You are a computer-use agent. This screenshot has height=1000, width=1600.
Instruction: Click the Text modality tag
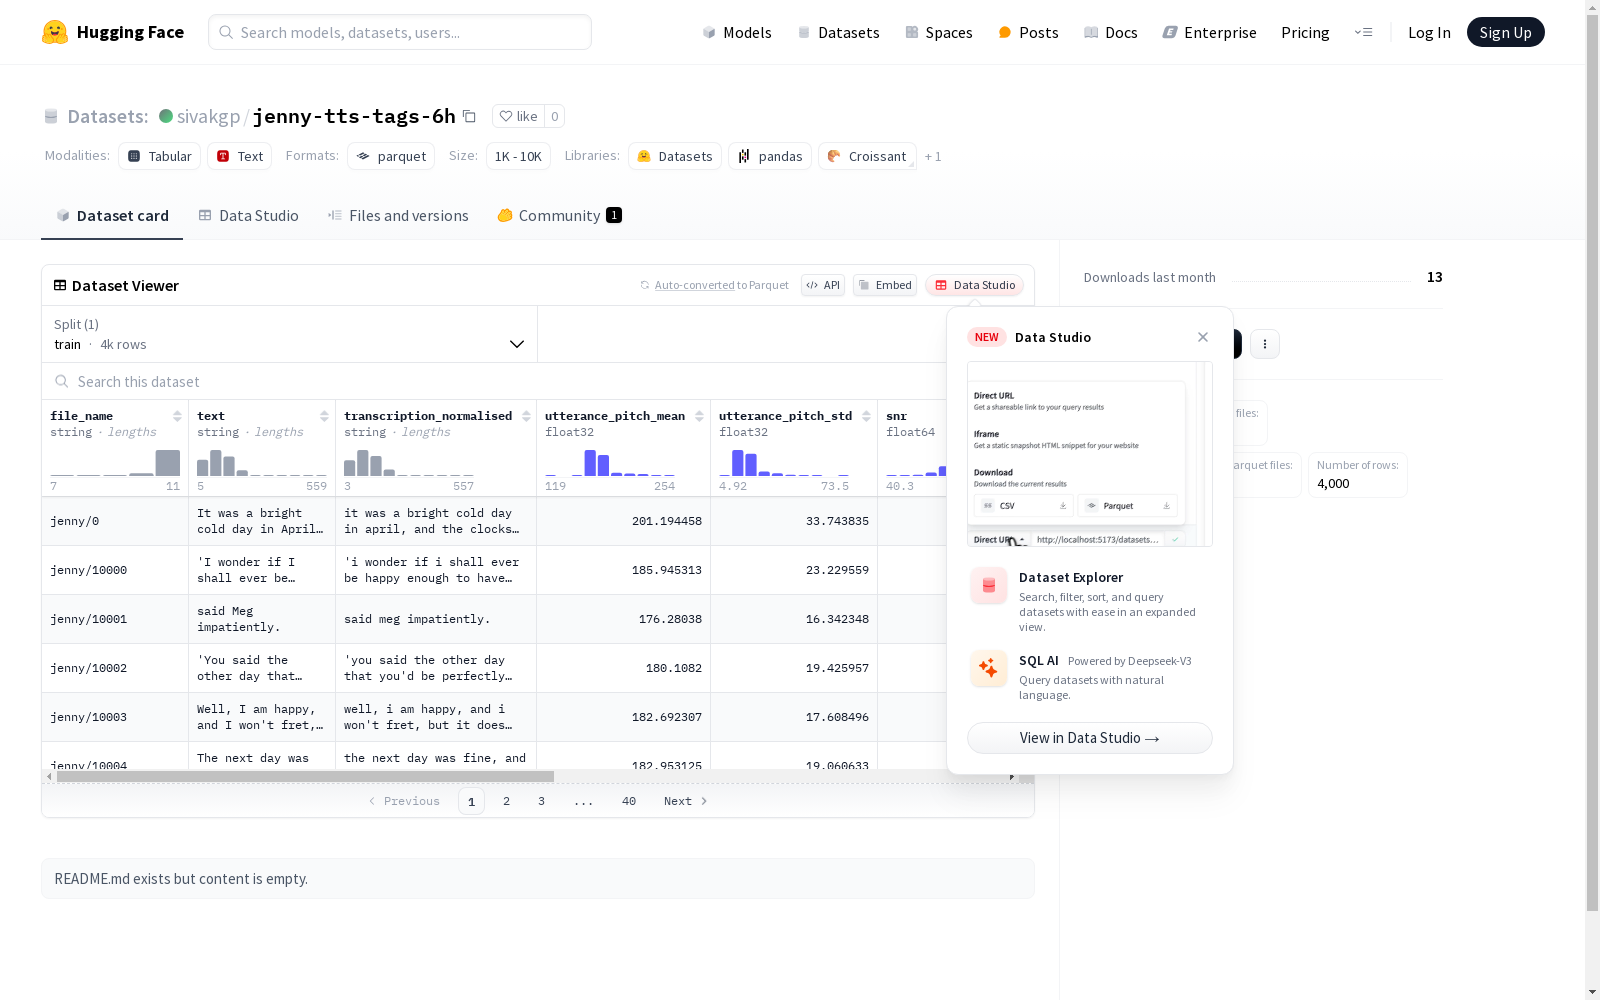(x=239, y=156)
